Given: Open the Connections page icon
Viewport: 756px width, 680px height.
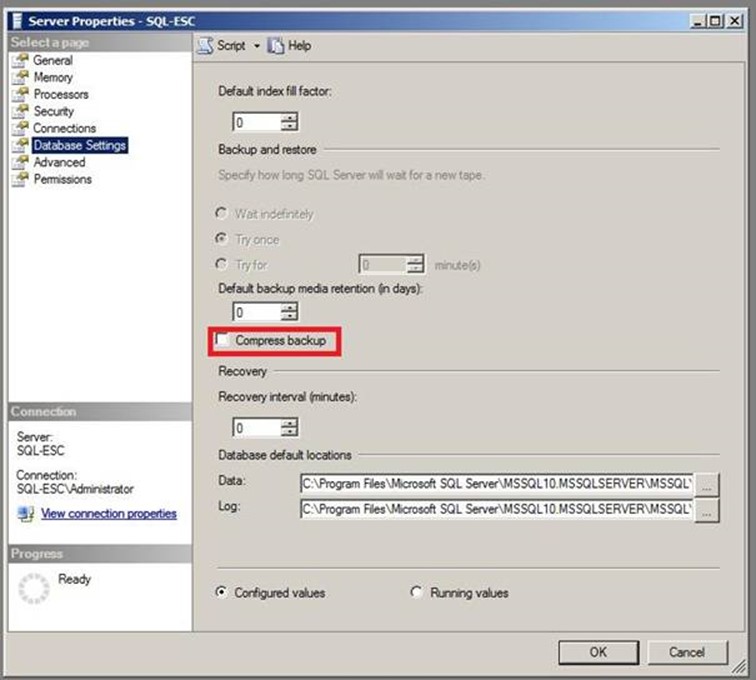Looking at the screenshot, I should click(19, 129).
